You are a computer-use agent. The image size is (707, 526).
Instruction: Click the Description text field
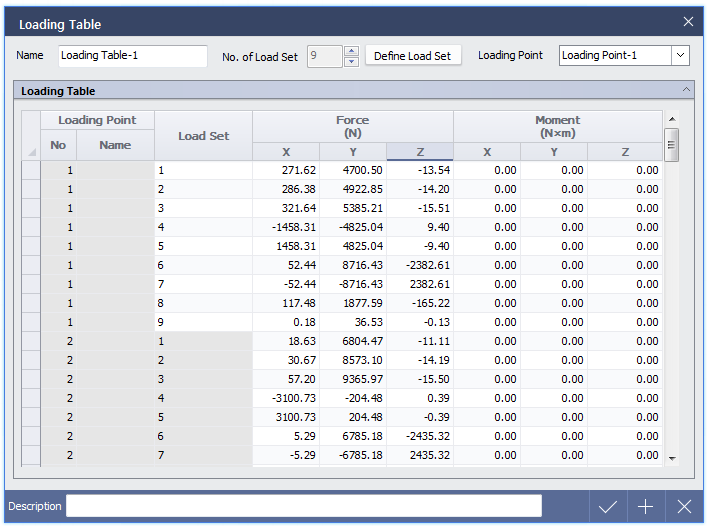pos(303,506)
